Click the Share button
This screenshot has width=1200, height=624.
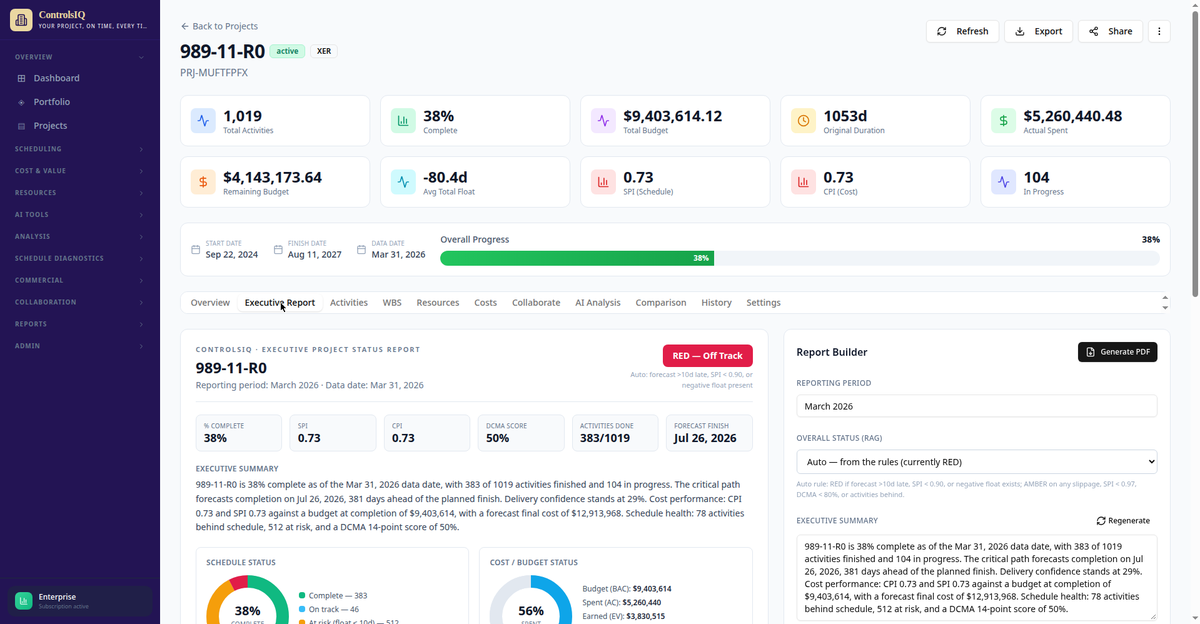point(1110,31)
